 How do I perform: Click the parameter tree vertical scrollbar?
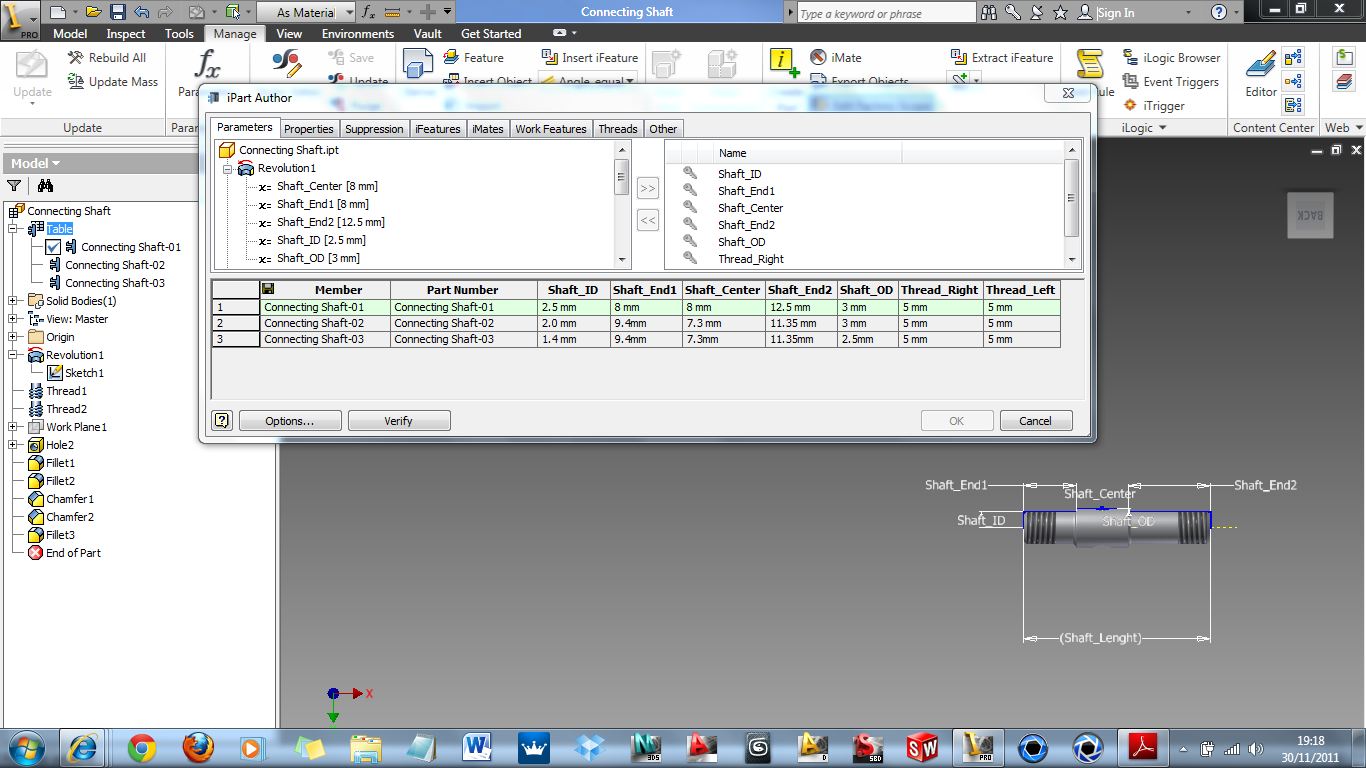click(x=622, y=204)
